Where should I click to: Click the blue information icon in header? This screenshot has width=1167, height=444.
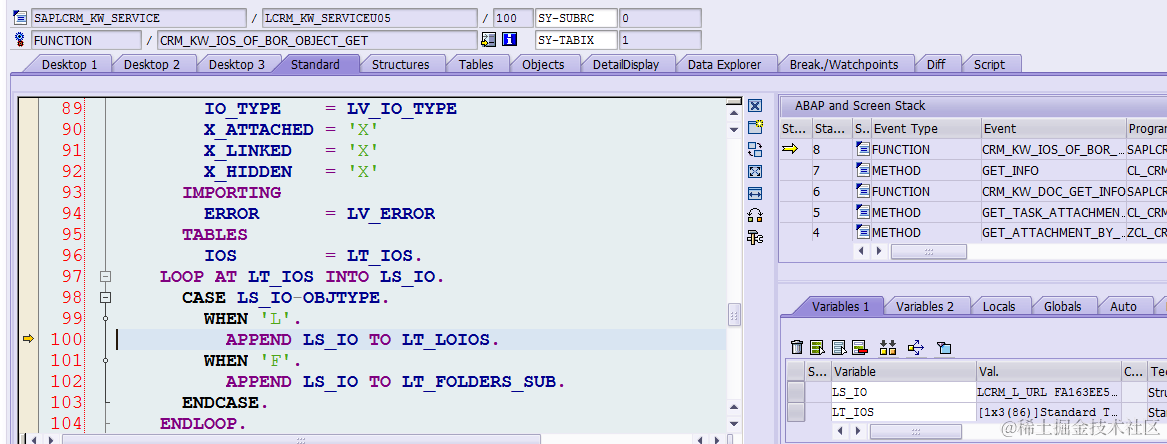point(510,39)
